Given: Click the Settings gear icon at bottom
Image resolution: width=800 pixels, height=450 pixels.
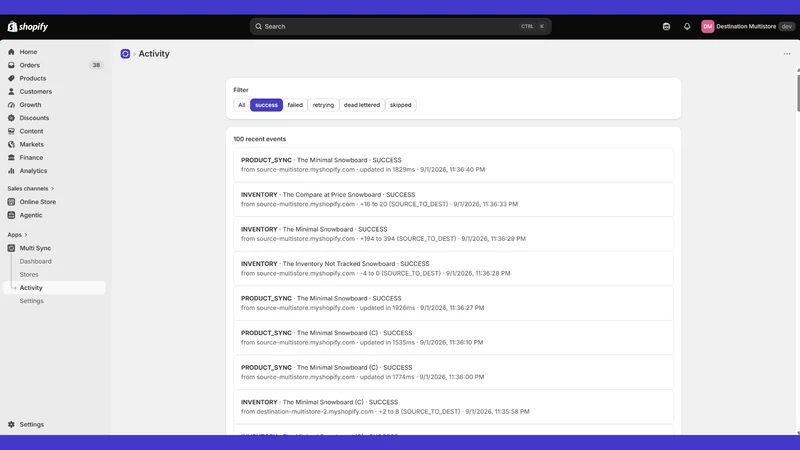Looking at the screenshot, I should pos(11,424).
